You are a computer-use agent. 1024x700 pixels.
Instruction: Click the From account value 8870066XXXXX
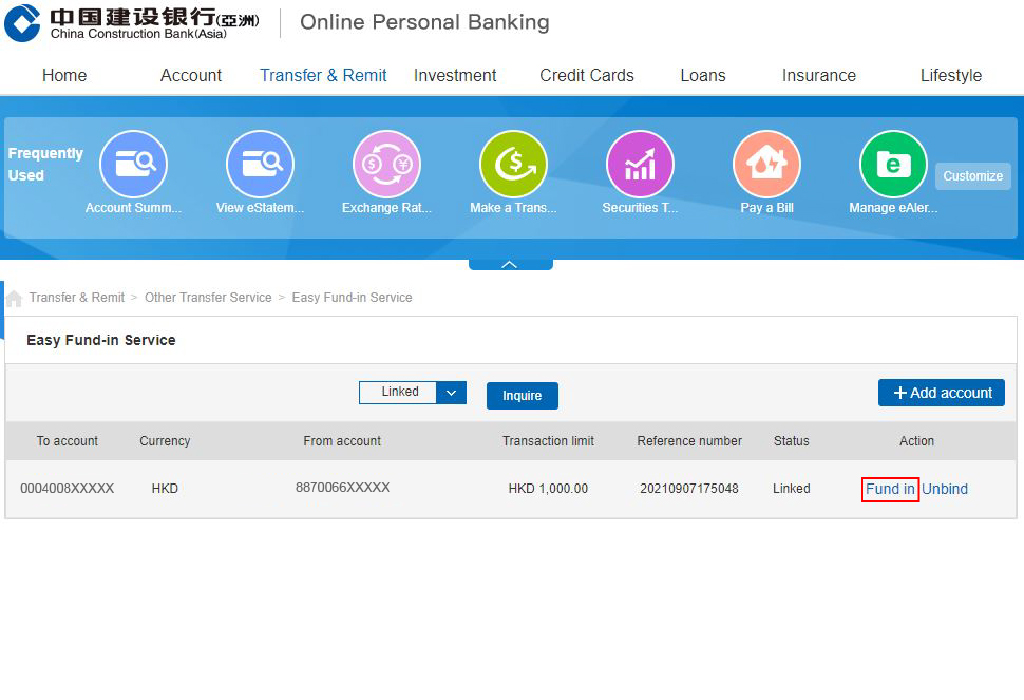point(343,487)
